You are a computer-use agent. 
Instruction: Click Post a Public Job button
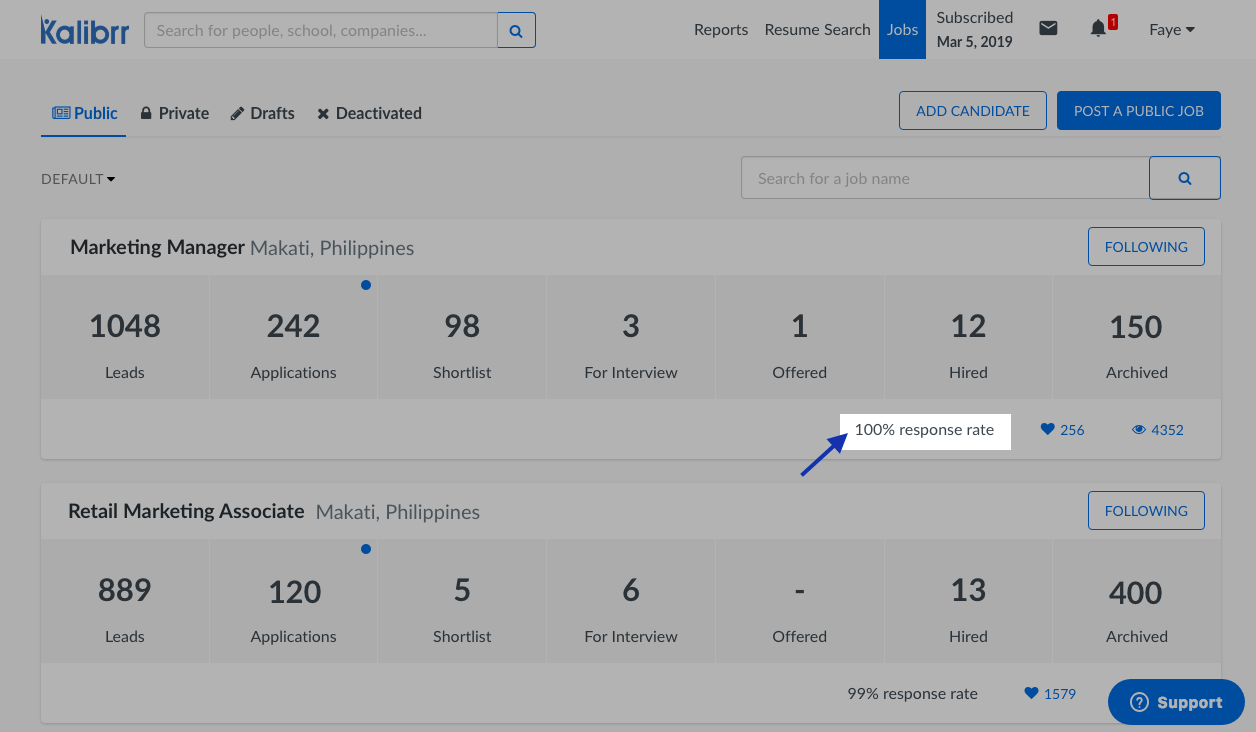(1138, 111)
